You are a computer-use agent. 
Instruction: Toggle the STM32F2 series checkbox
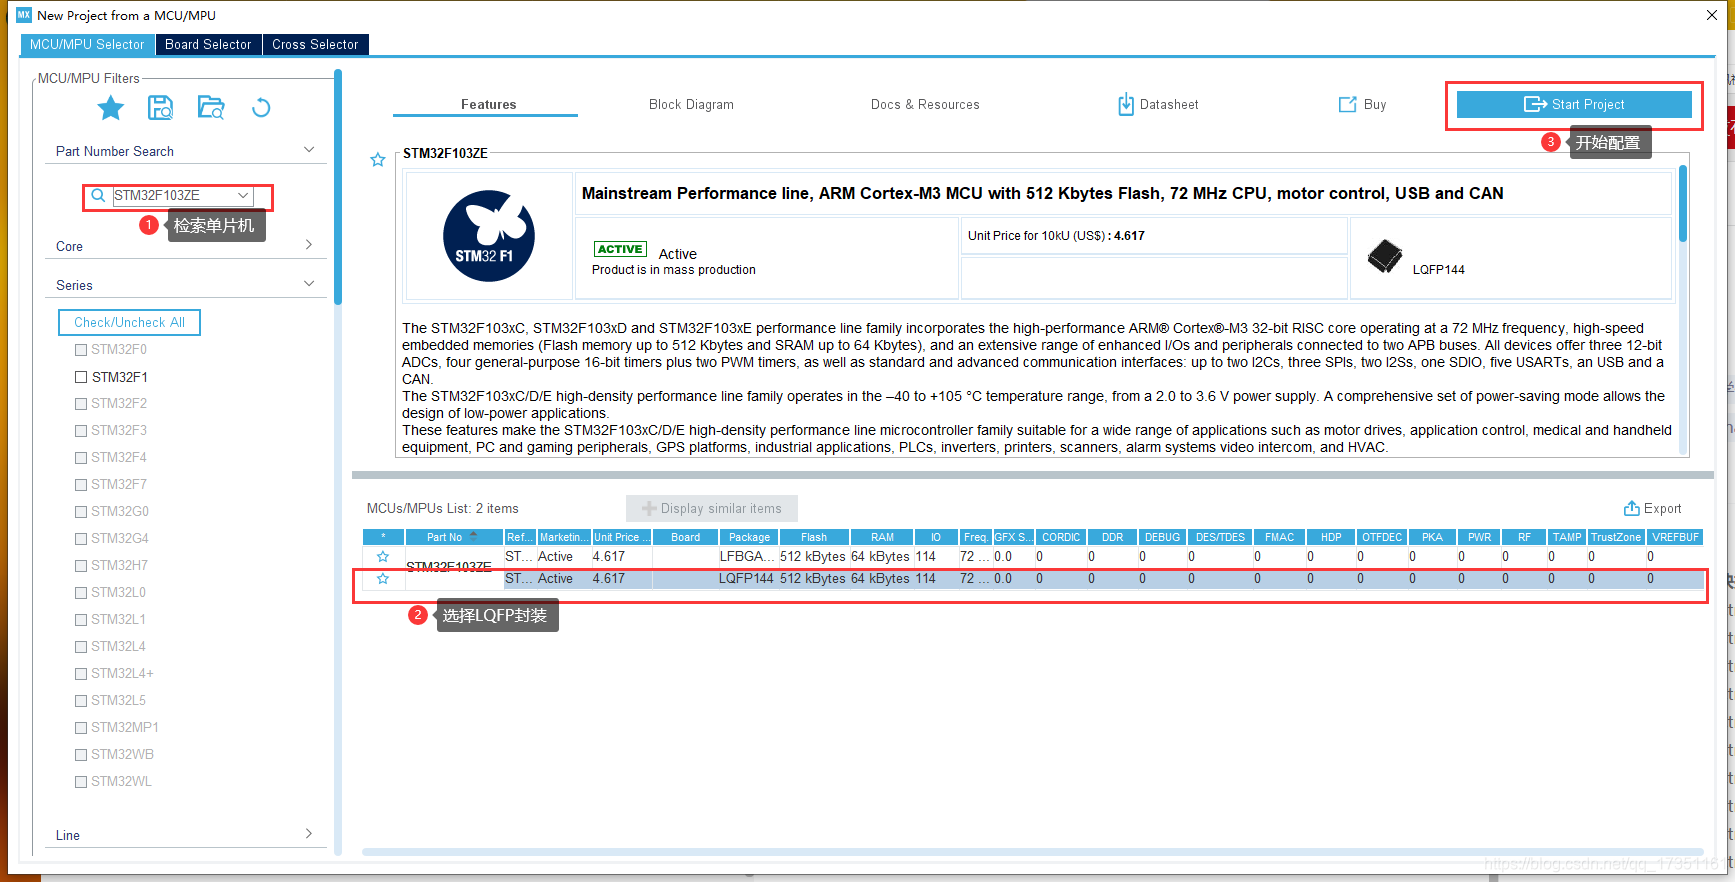81,404
